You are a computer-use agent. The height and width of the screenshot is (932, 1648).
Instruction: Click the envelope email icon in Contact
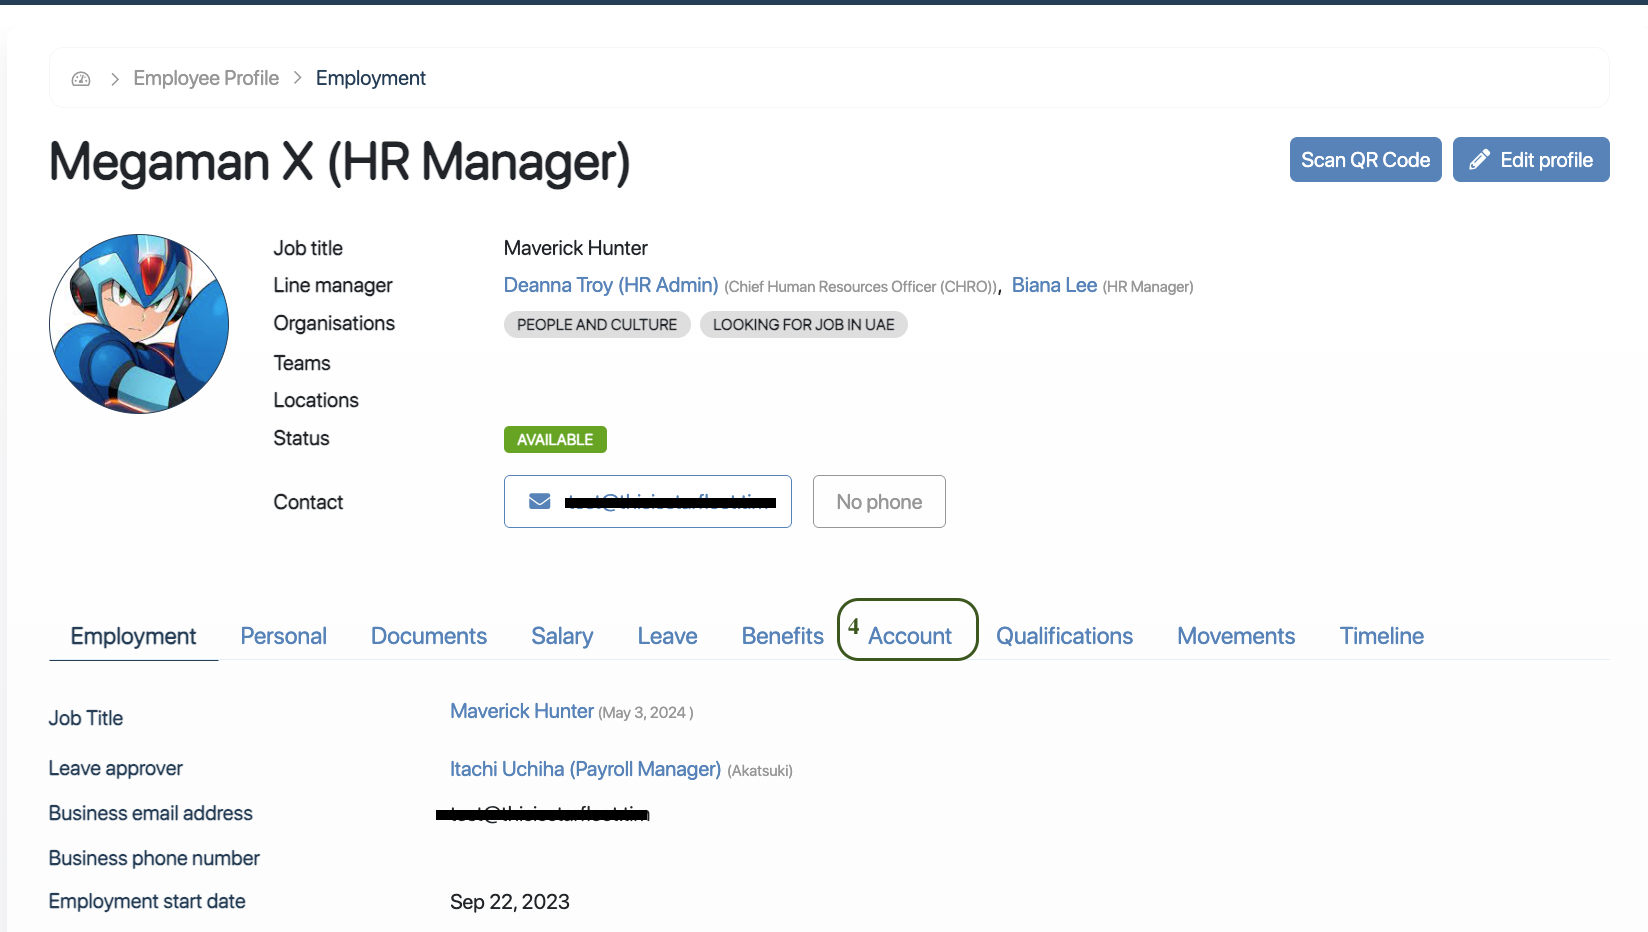coord(539,501)
